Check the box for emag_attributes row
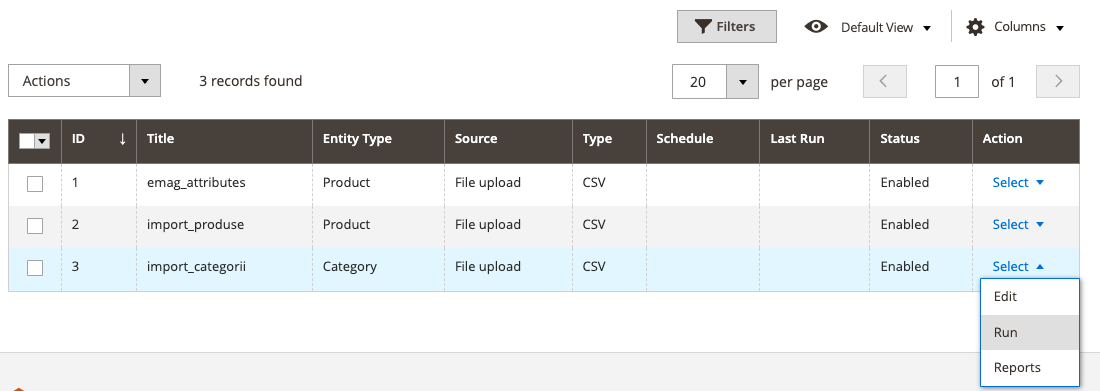Image resolution: width=1100 pixels, height=391 pixels. [34, 184]
